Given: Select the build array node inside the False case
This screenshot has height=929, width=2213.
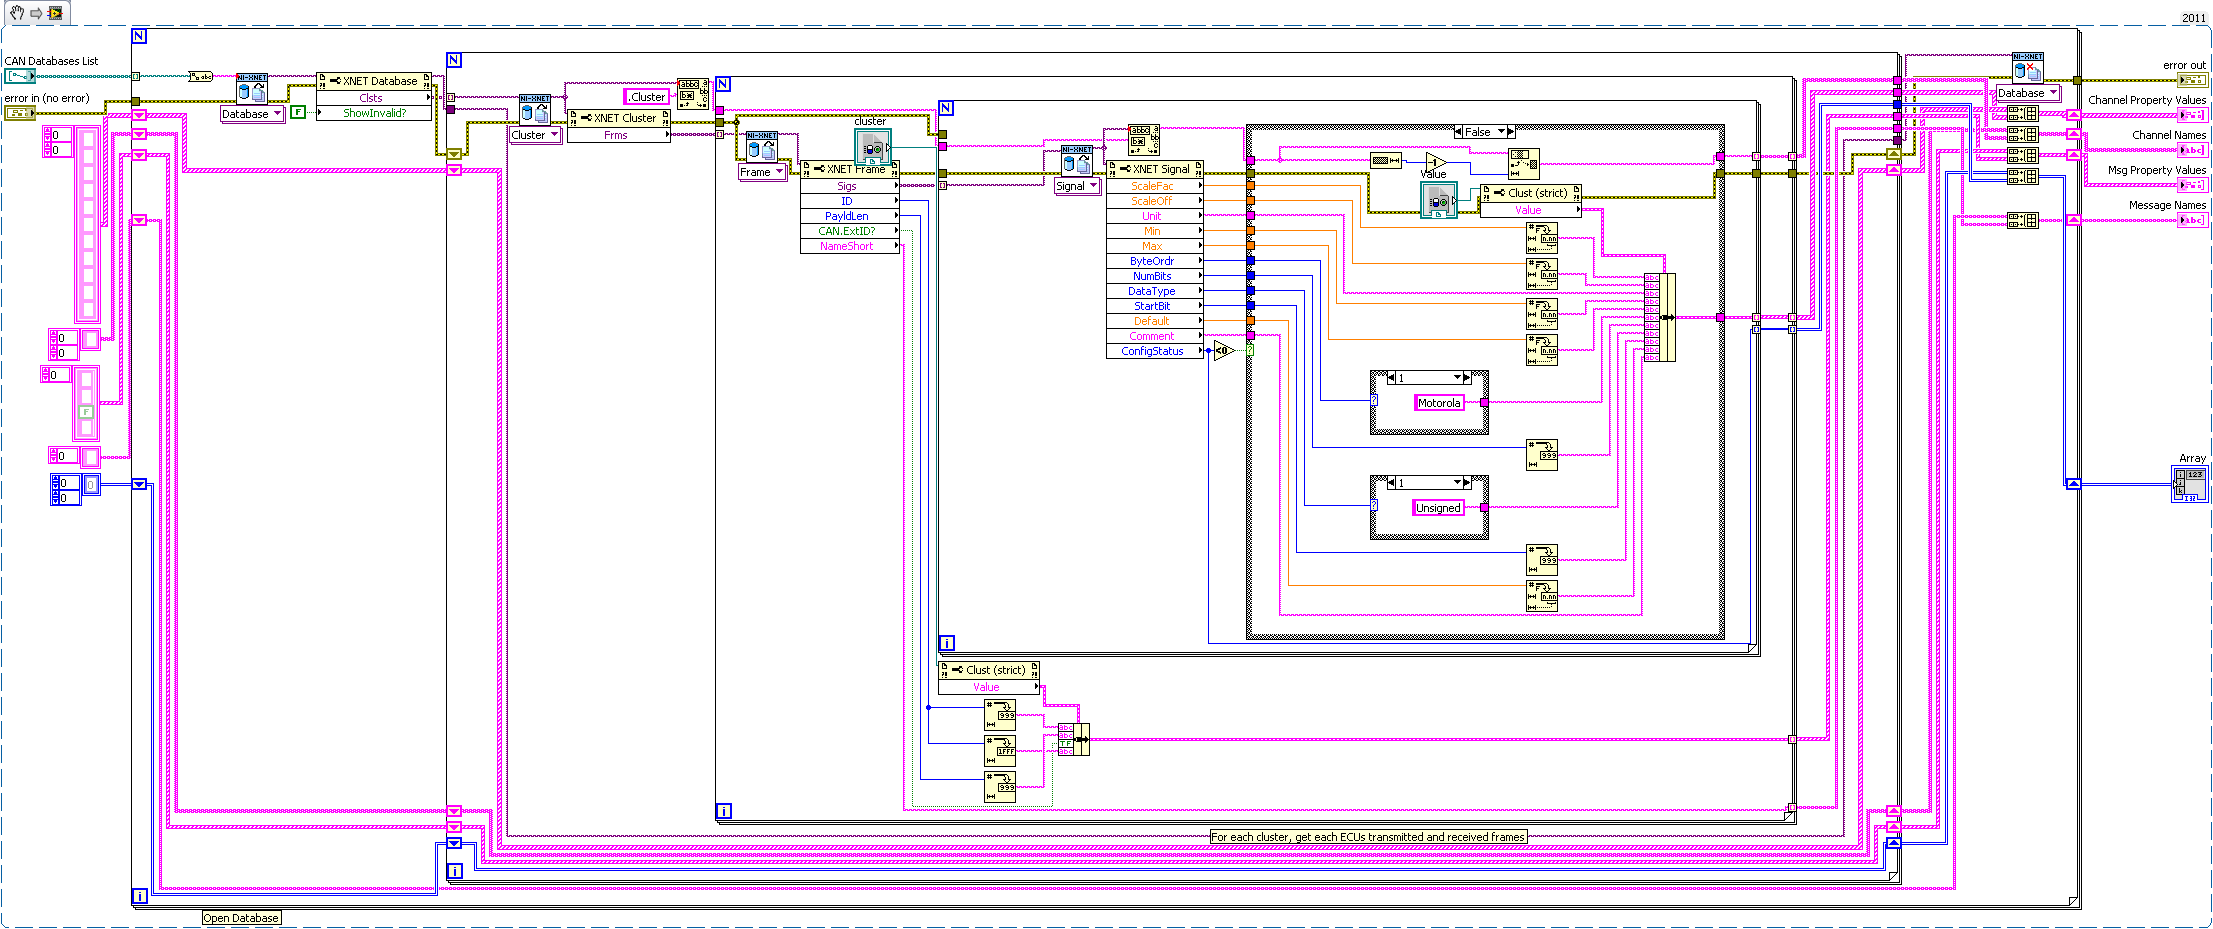Looking at the screenshot, I should point(1660,317).
